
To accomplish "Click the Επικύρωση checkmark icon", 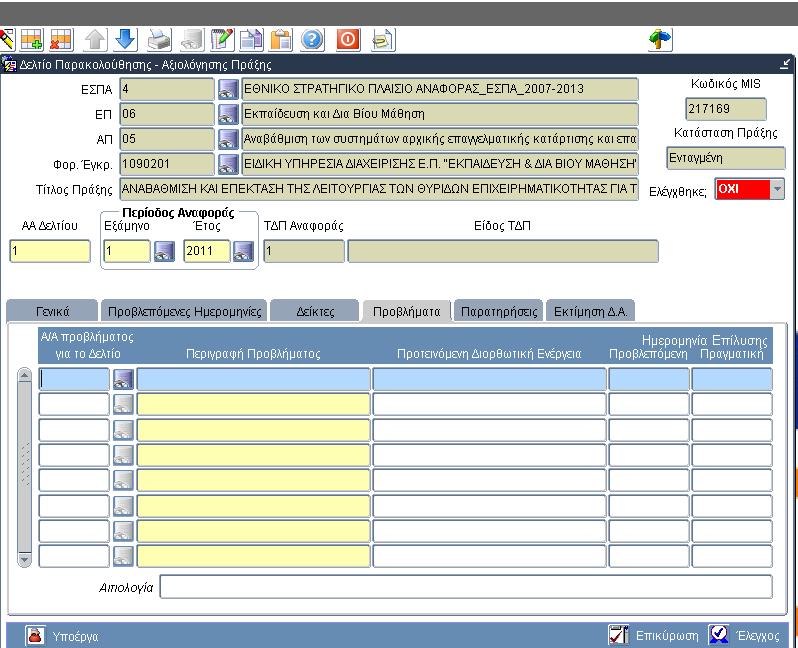I will 618,635.
